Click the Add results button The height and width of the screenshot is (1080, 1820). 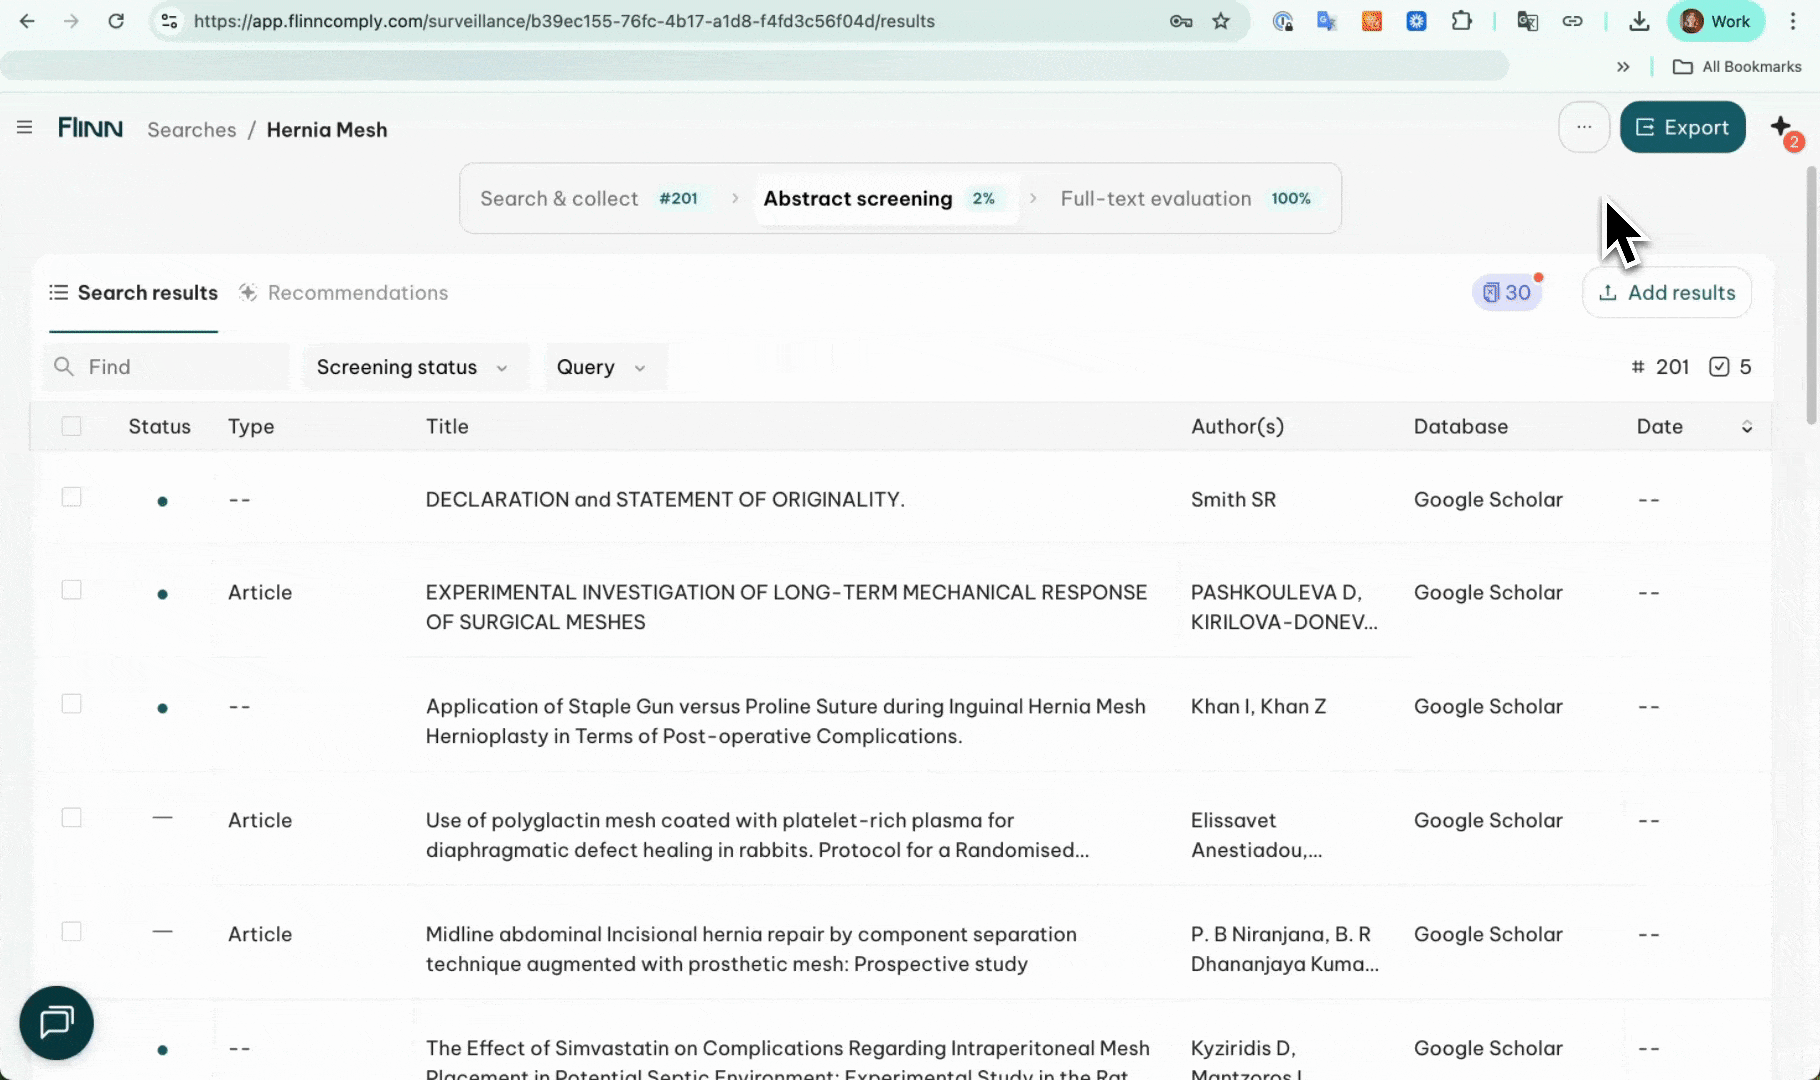point(1666,293)
